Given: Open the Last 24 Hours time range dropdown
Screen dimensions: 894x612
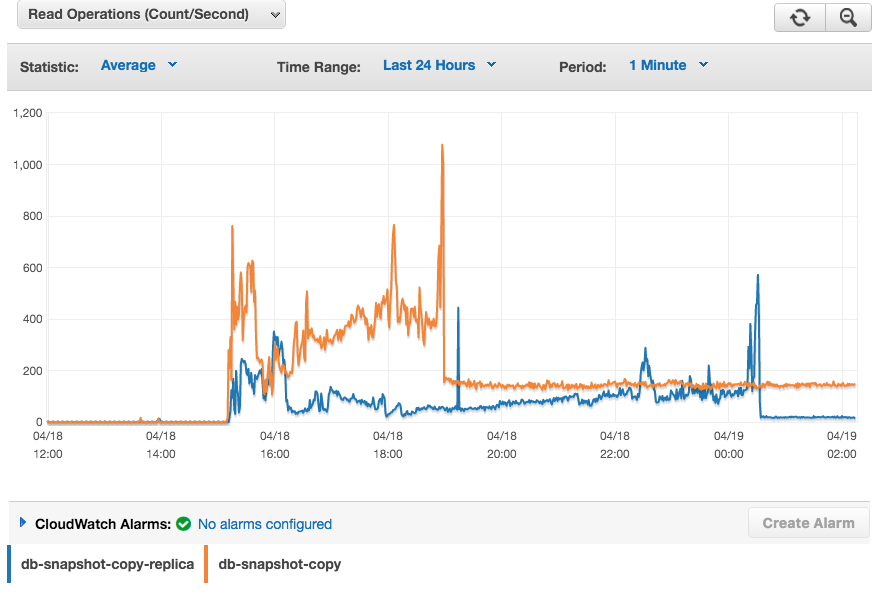Looking at the screenshot, I should tap(440, 66).
